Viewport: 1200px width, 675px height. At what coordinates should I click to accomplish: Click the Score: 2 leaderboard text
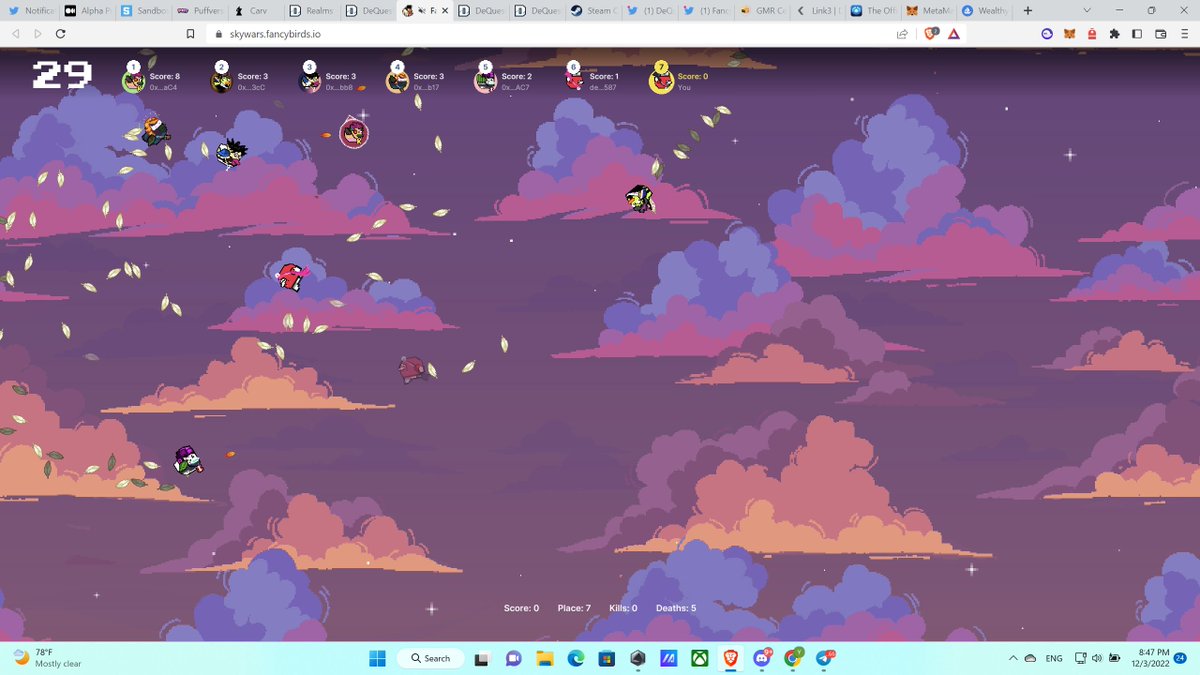pyautogui.click(x=517, y=76)
